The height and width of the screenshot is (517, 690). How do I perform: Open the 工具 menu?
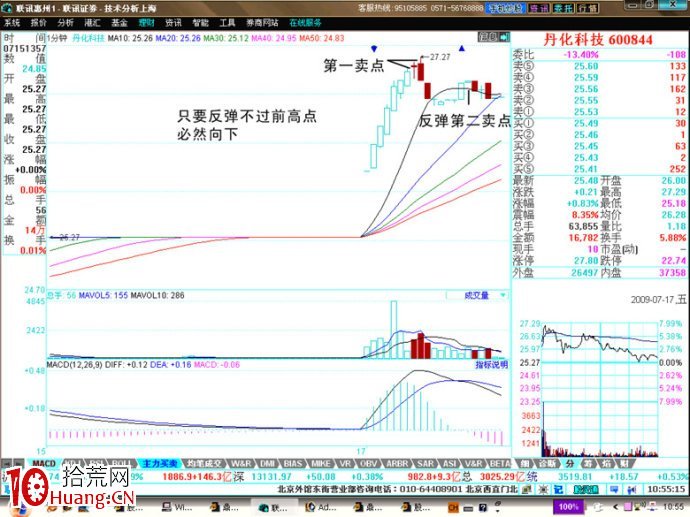[227, 23]
